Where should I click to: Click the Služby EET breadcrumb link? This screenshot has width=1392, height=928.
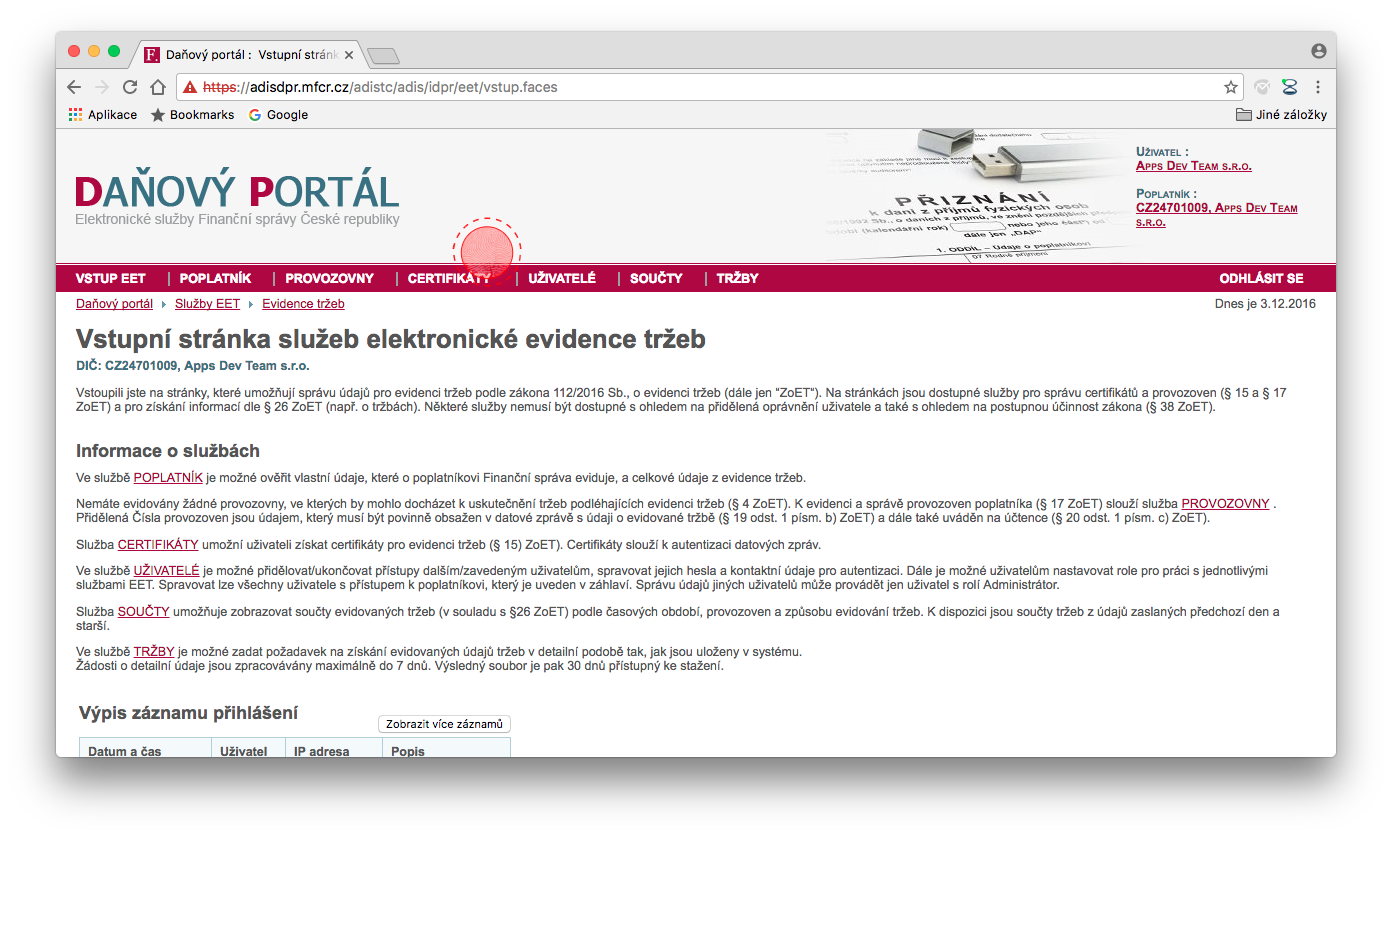[x=207, y=304]
